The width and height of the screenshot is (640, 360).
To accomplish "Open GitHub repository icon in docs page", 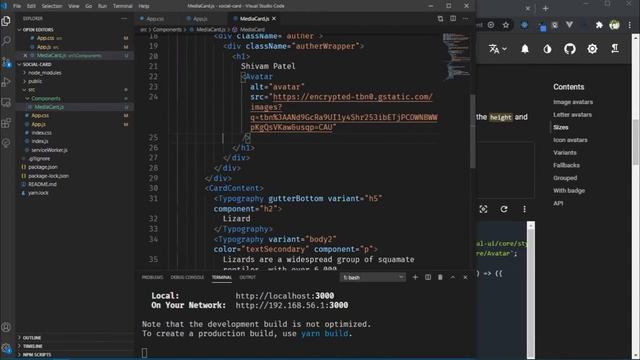I will [x=570, y=49].
